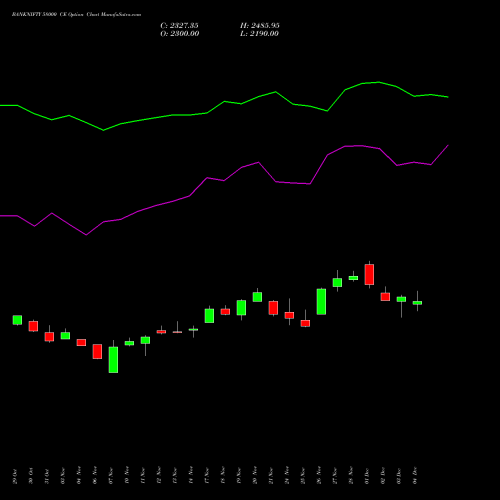The height and width of the screenshot is (500, 500).
Task: Click the green candle above 17 Nov
Action: 209,316
